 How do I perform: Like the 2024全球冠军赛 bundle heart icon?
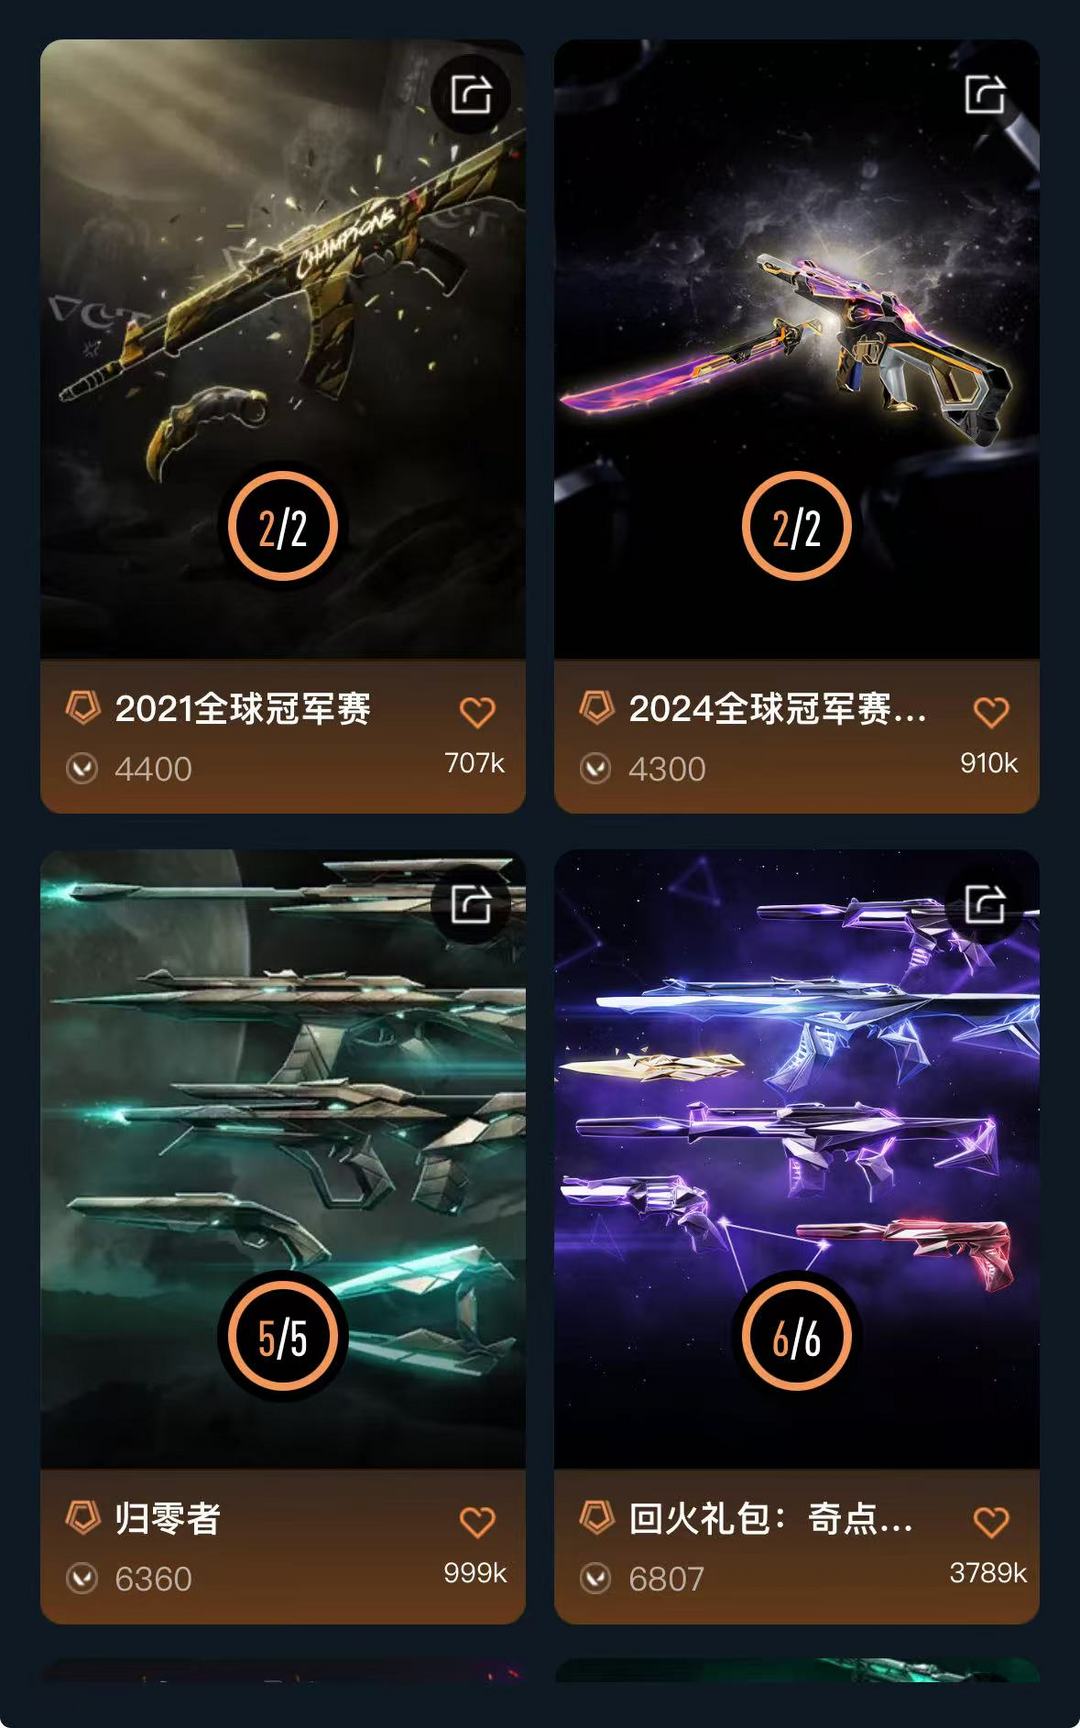click(x=991, y=712)
